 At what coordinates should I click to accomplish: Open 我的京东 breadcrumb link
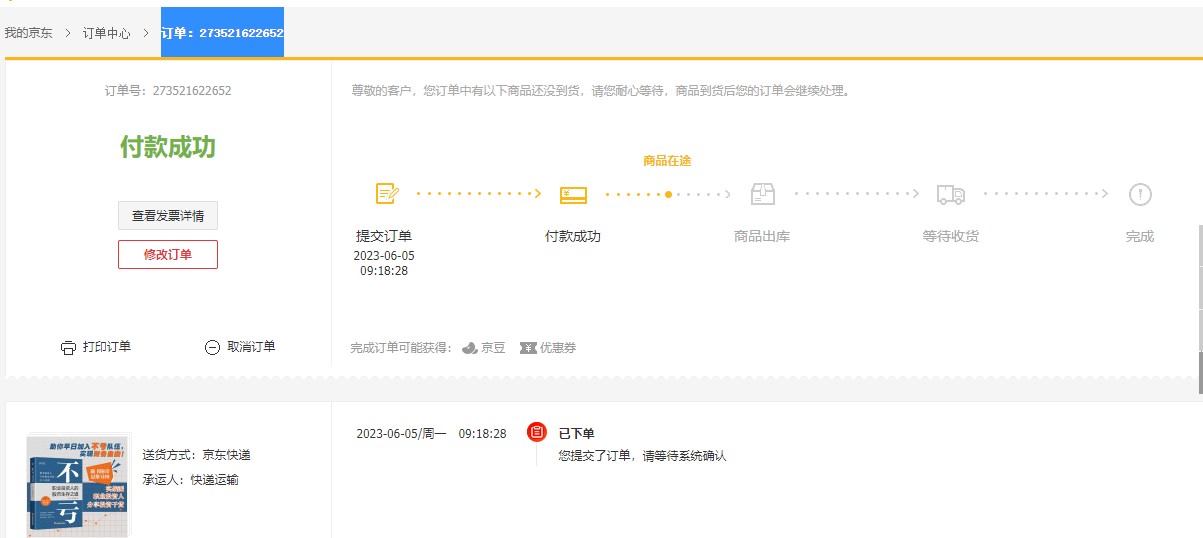click(x=29, y=33)
